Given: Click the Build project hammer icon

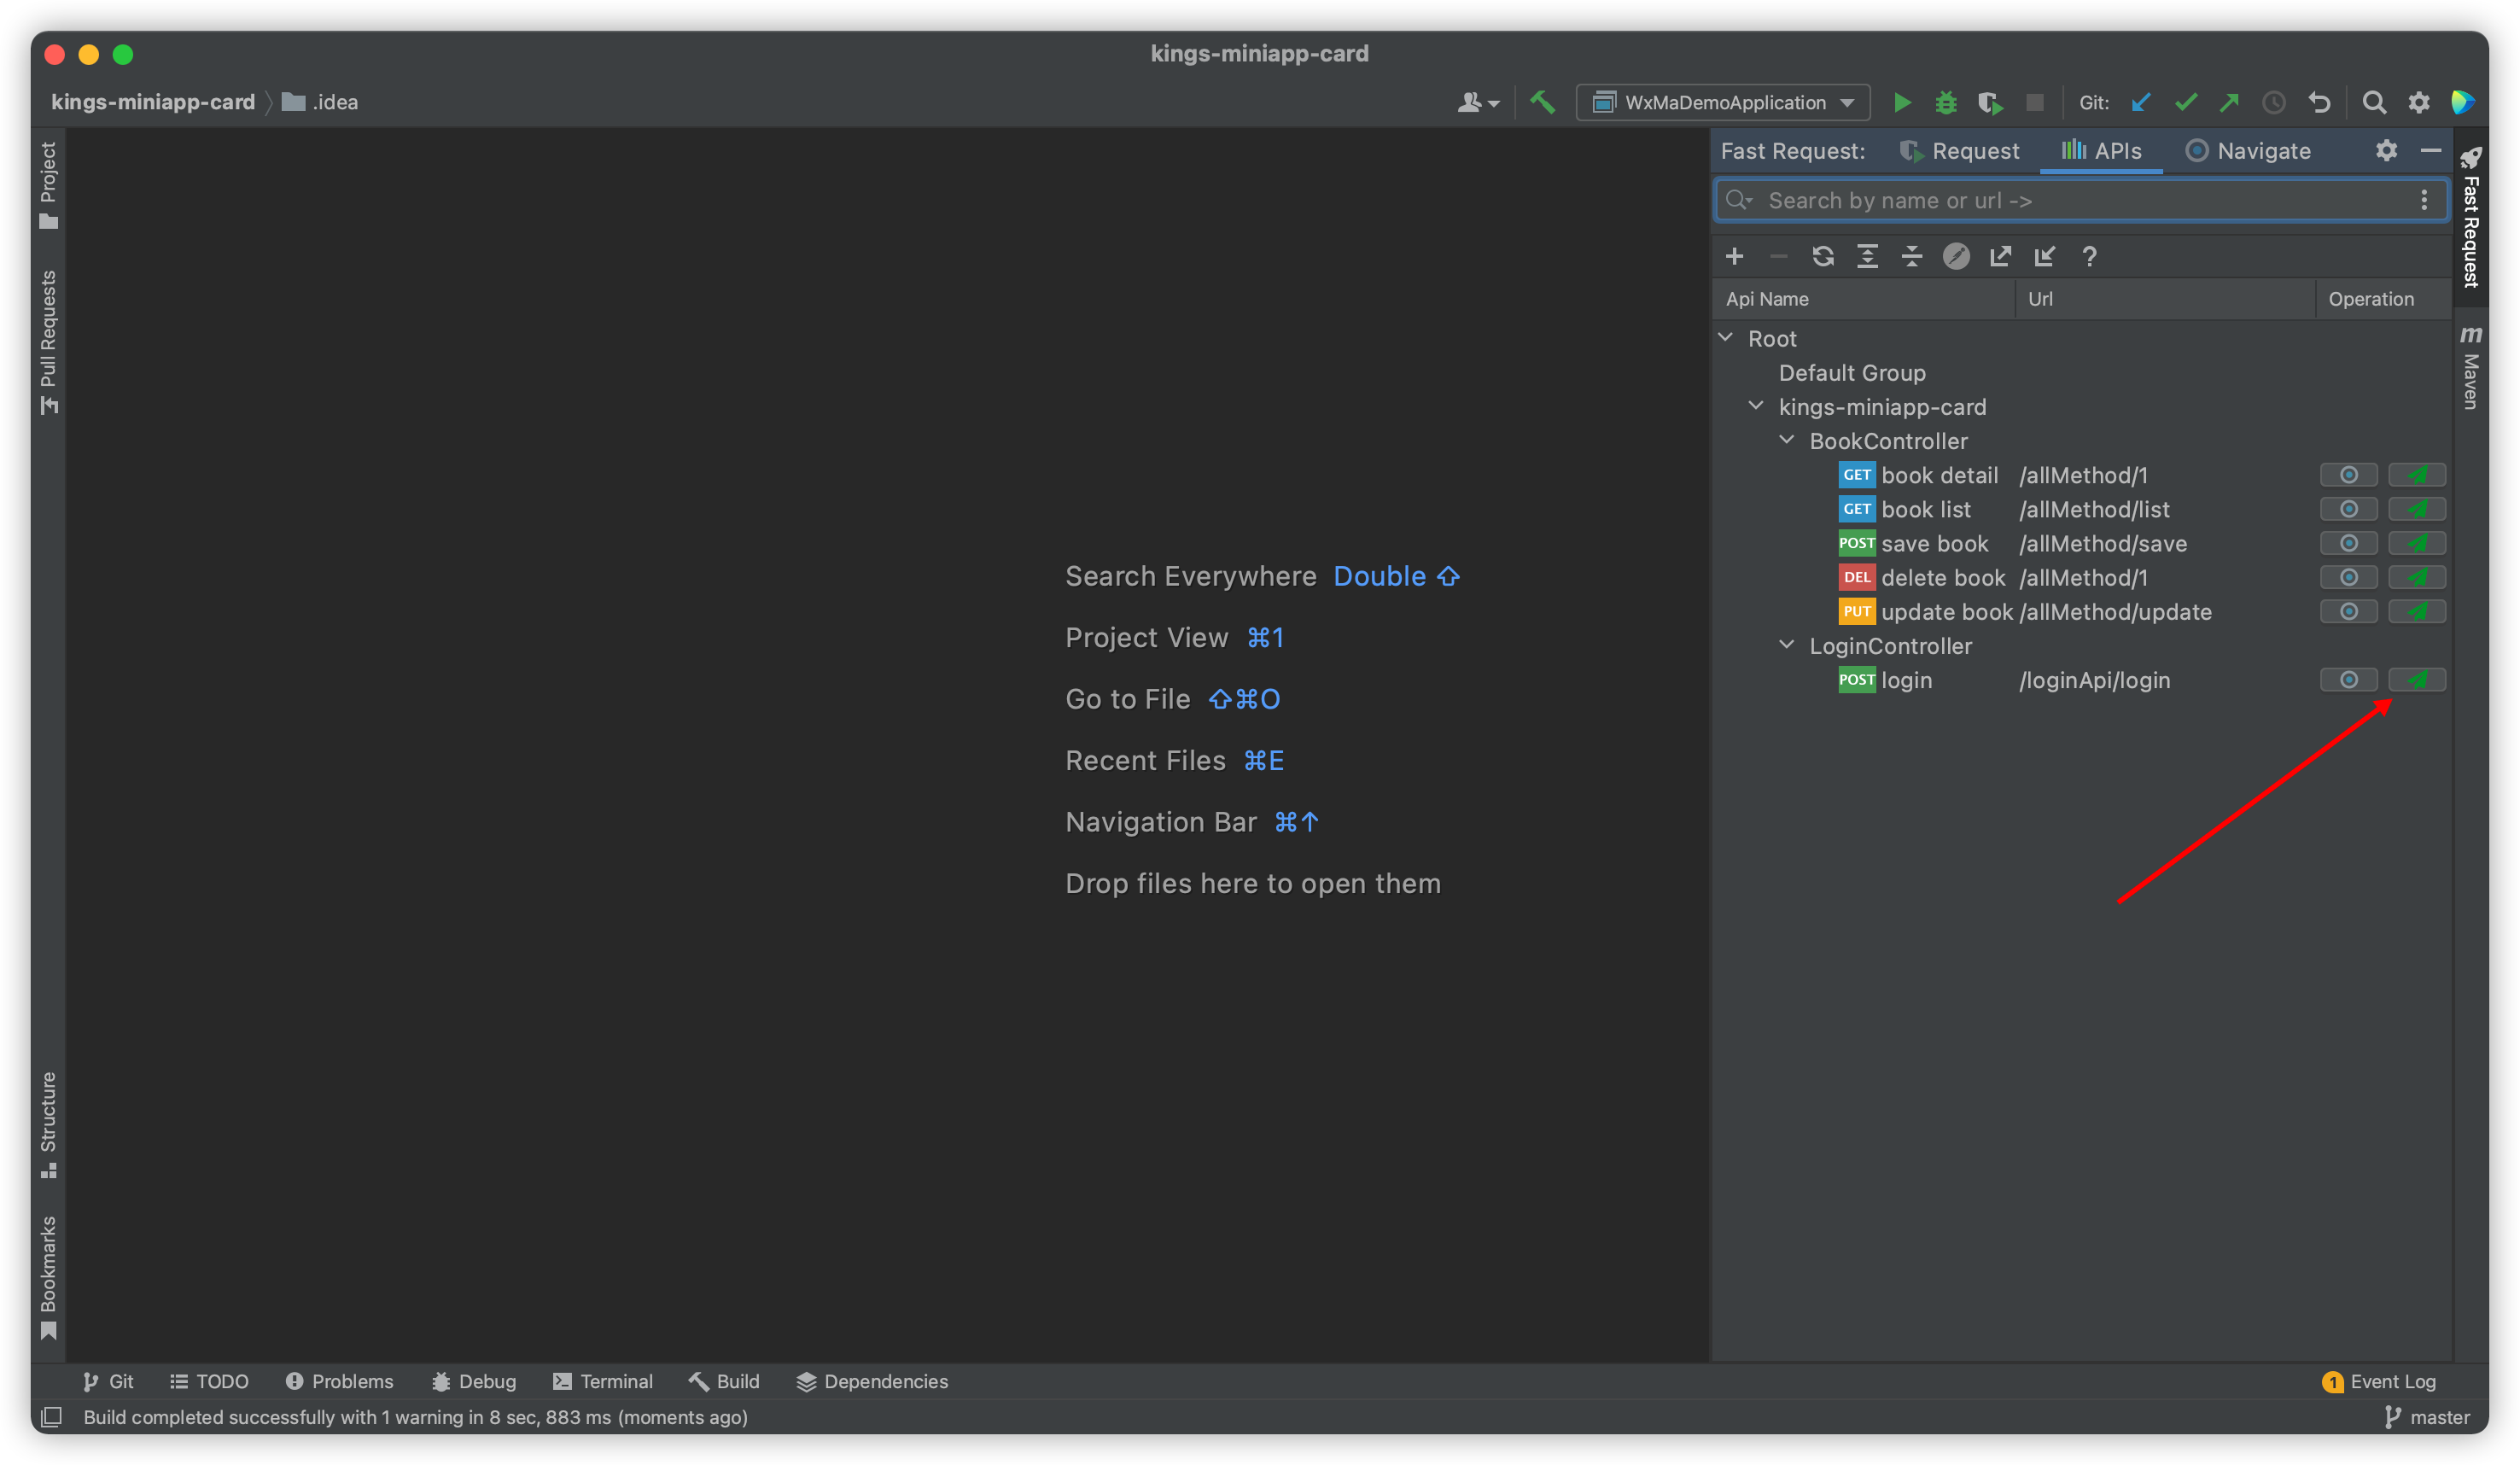Looking at the screenshot, I should (1542, 102).
